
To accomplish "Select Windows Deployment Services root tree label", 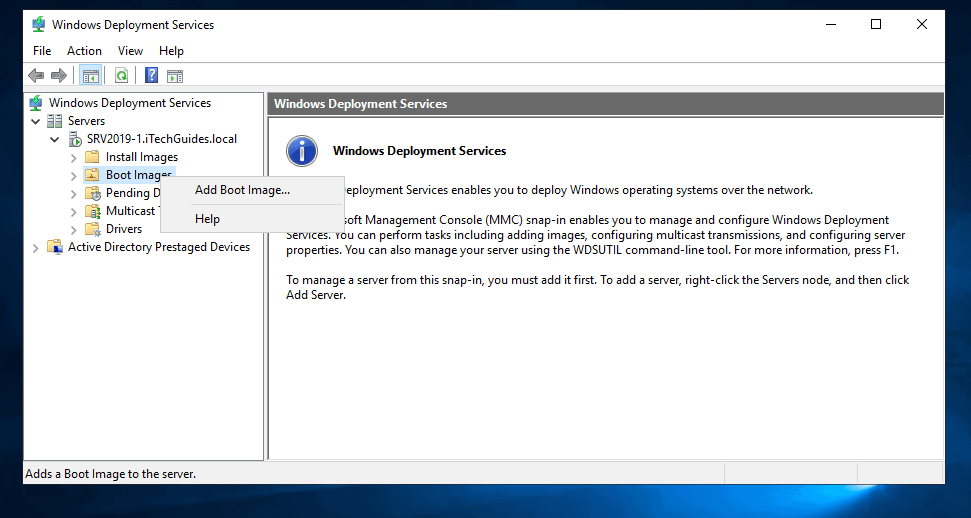I will [130, 103].
